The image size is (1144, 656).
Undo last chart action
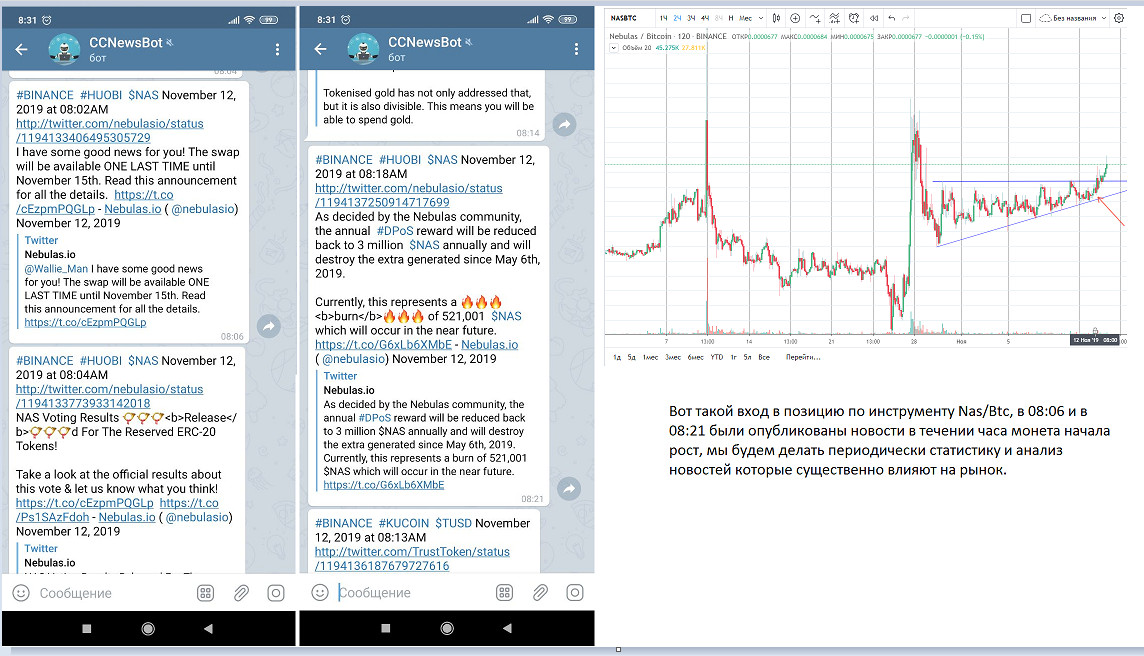click(892, 18)
